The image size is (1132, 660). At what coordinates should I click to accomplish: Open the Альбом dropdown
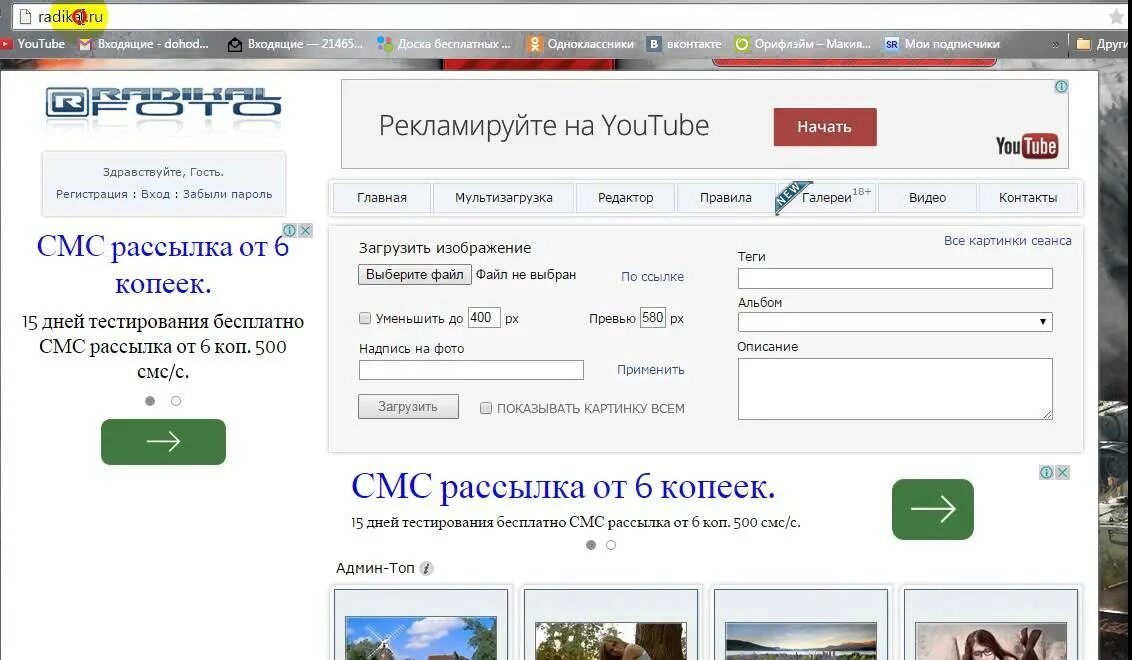895,321
